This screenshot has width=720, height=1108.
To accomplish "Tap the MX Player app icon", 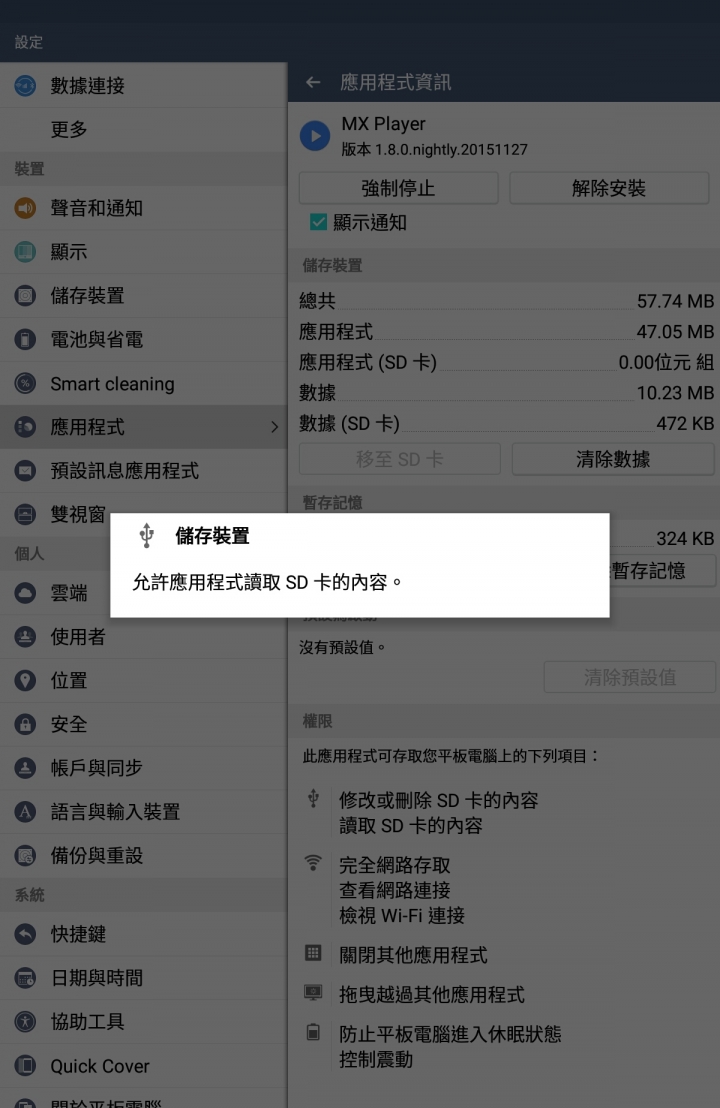I will click(314, 136).
